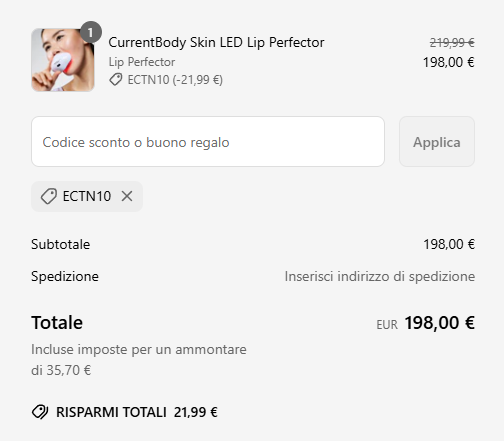Click the discounted 198,00 € item price
Image resolution: width=504 pixels, height=441 pixels.
[x=449, y=62]
